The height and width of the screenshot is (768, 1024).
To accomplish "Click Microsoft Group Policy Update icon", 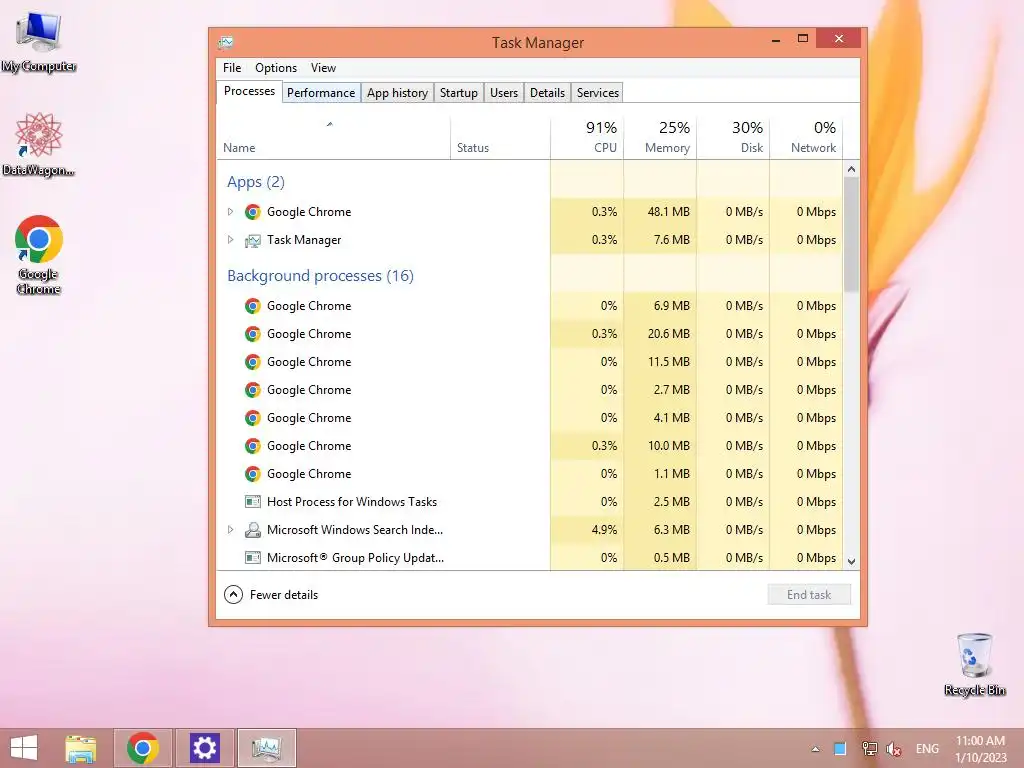I will [253, 558].
